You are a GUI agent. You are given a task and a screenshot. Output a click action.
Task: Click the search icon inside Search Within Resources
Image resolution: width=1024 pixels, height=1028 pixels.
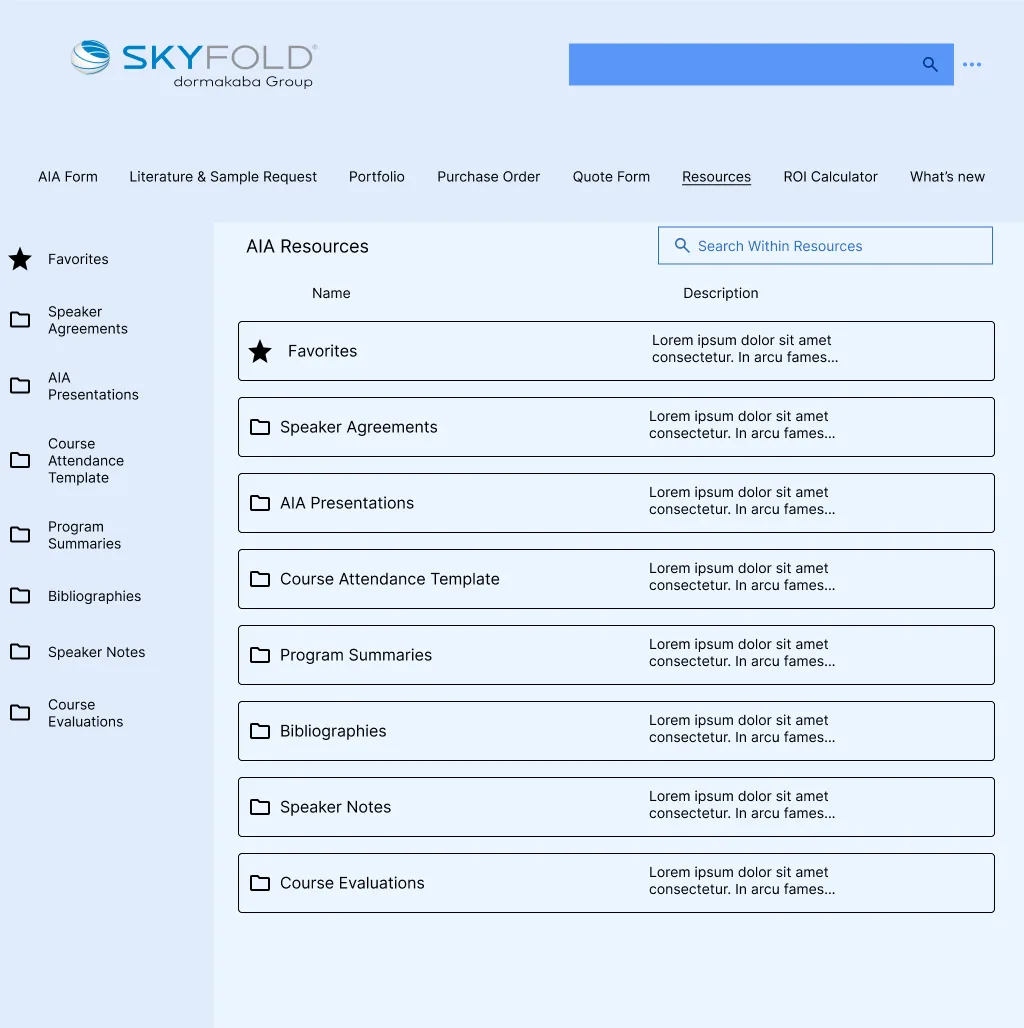click(x=681, y=245)
